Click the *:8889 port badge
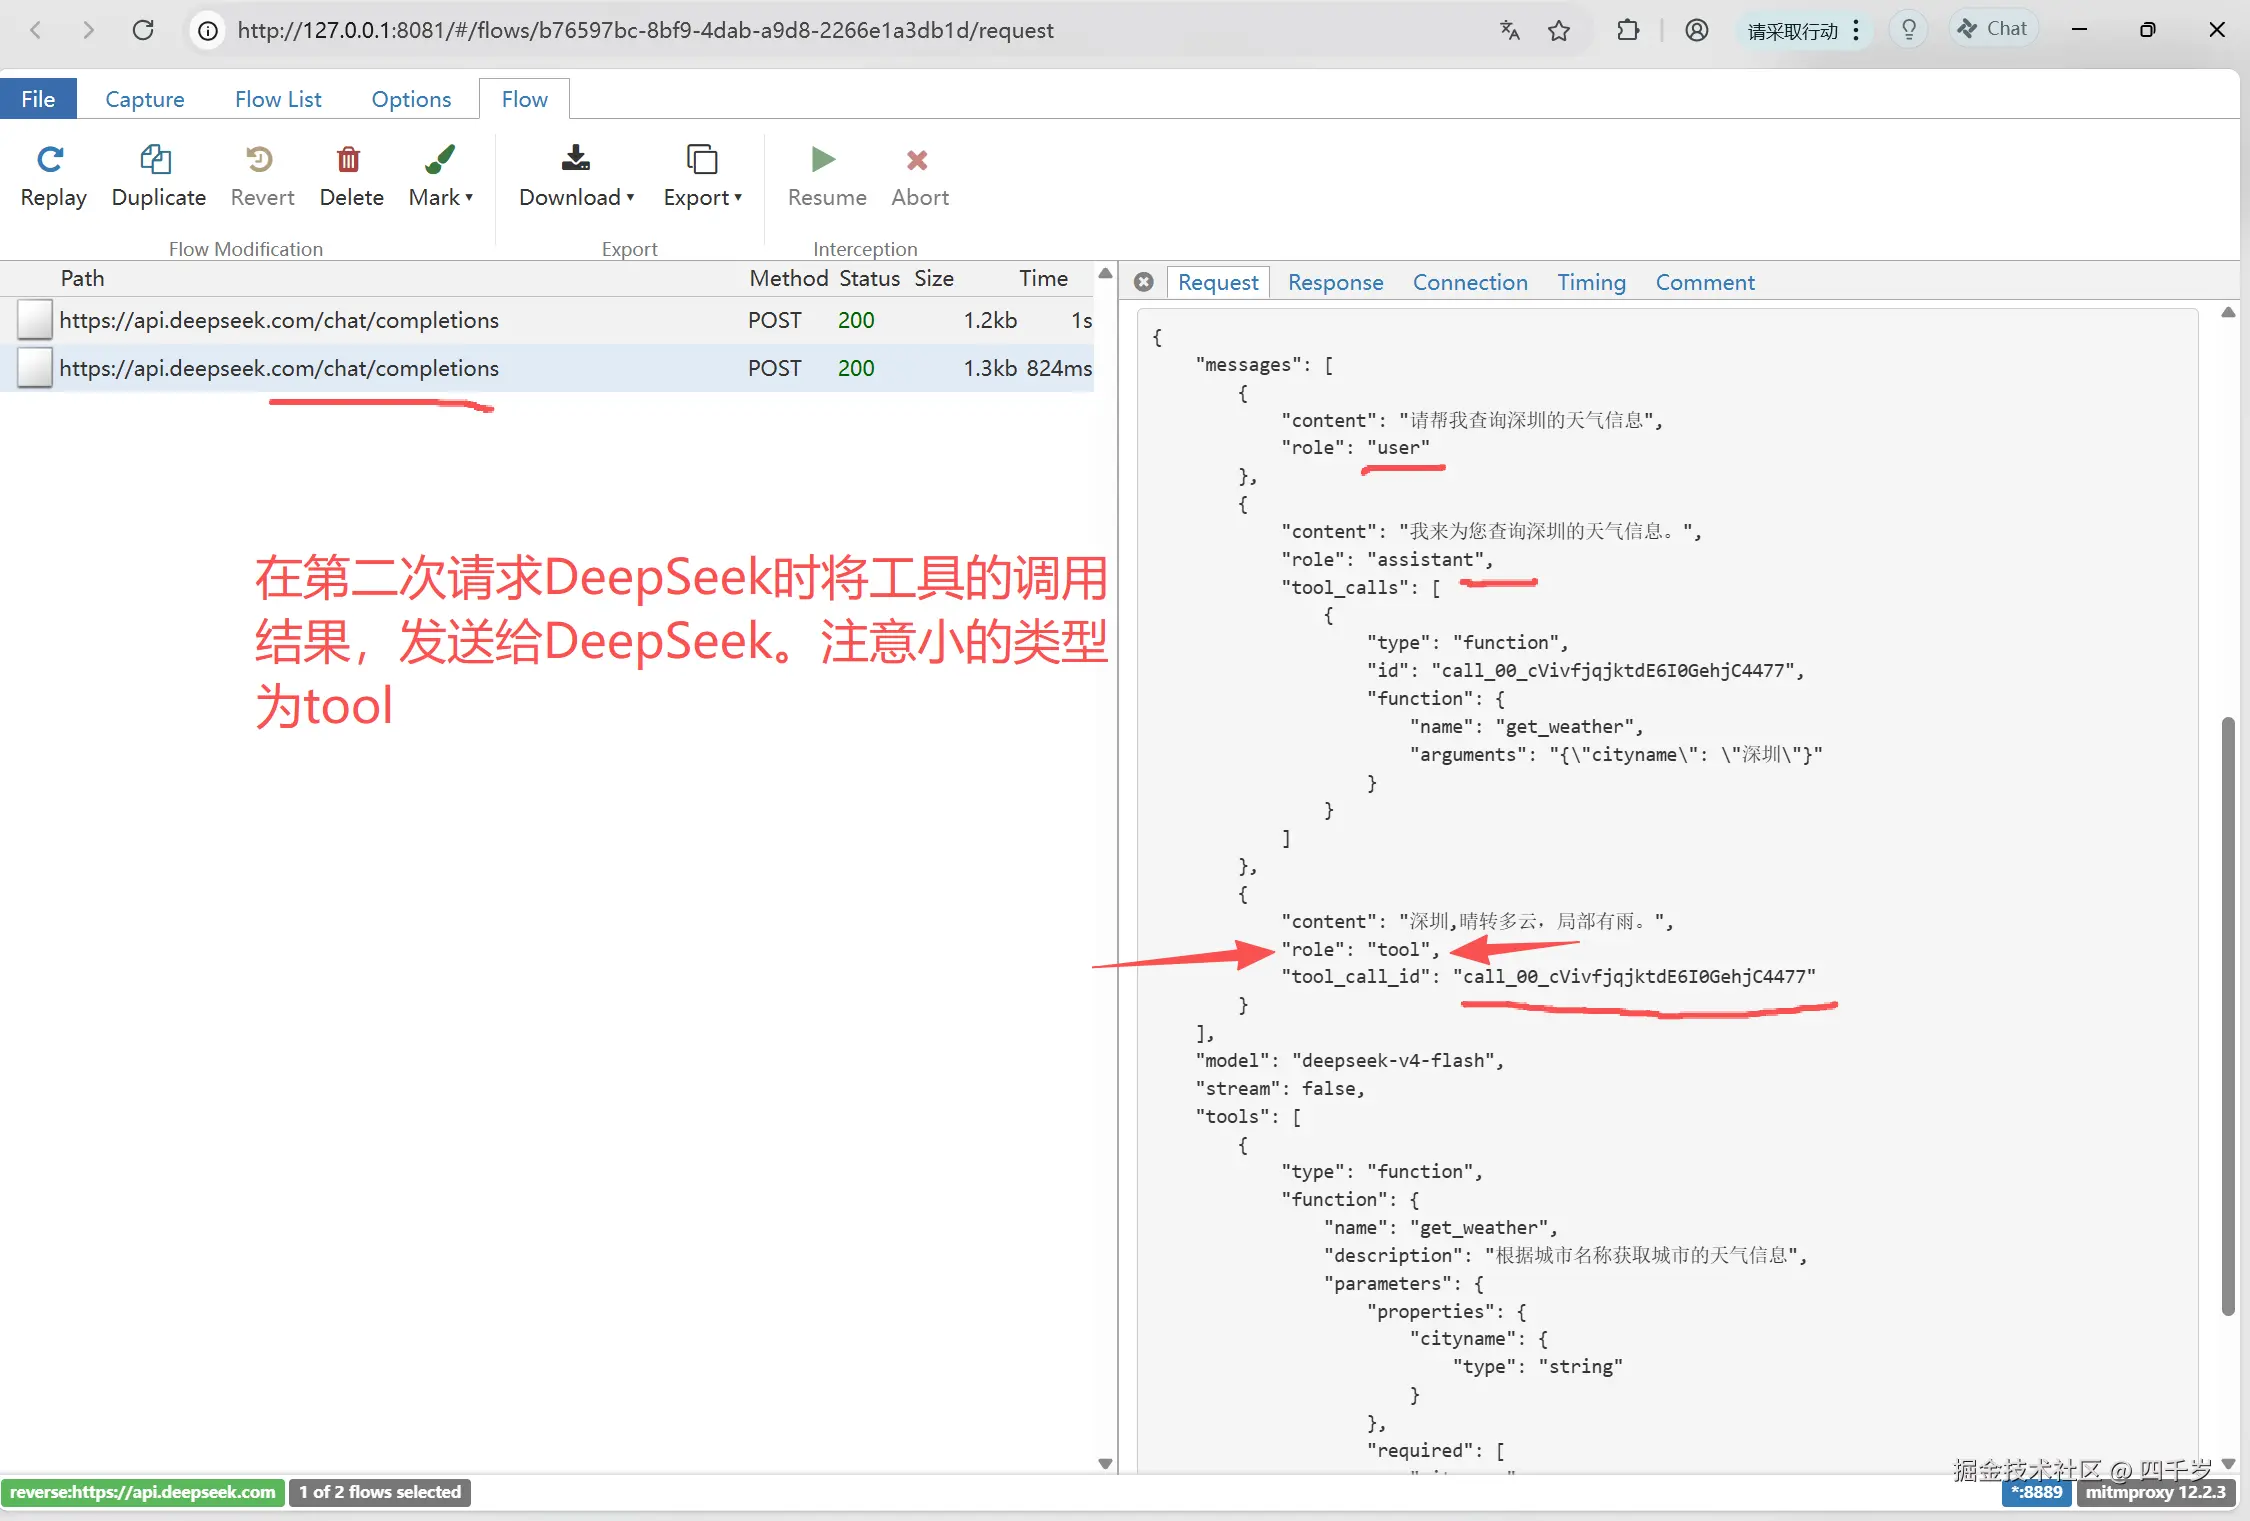Viewport: 2250px width, 1521px height. 2037,1492
